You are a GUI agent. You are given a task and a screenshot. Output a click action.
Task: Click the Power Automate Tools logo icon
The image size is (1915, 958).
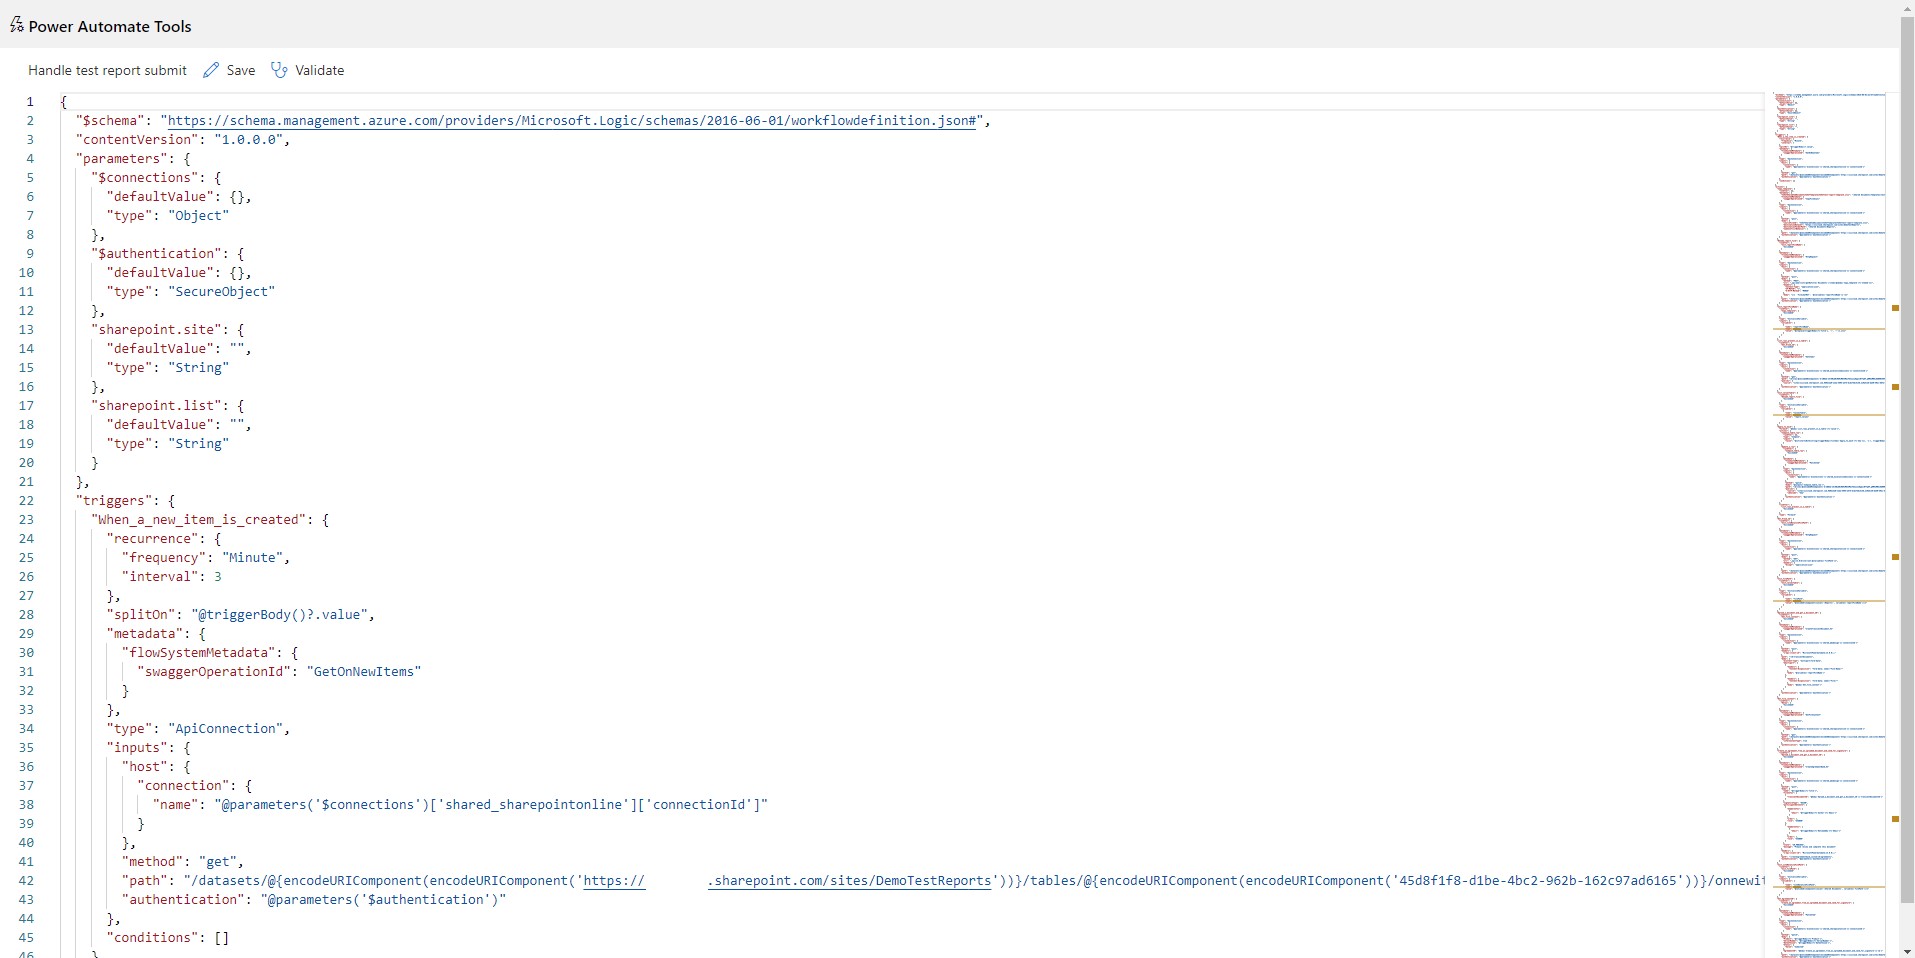pos(16,25)
